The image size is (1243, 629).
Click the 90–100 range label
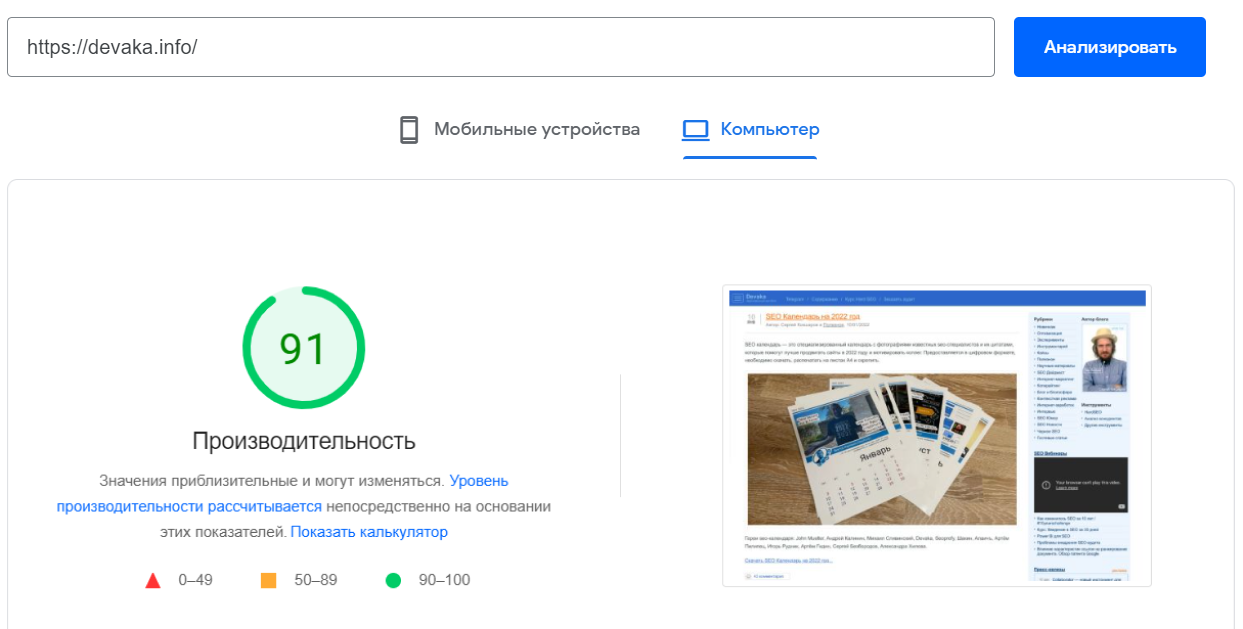[444, 580]
